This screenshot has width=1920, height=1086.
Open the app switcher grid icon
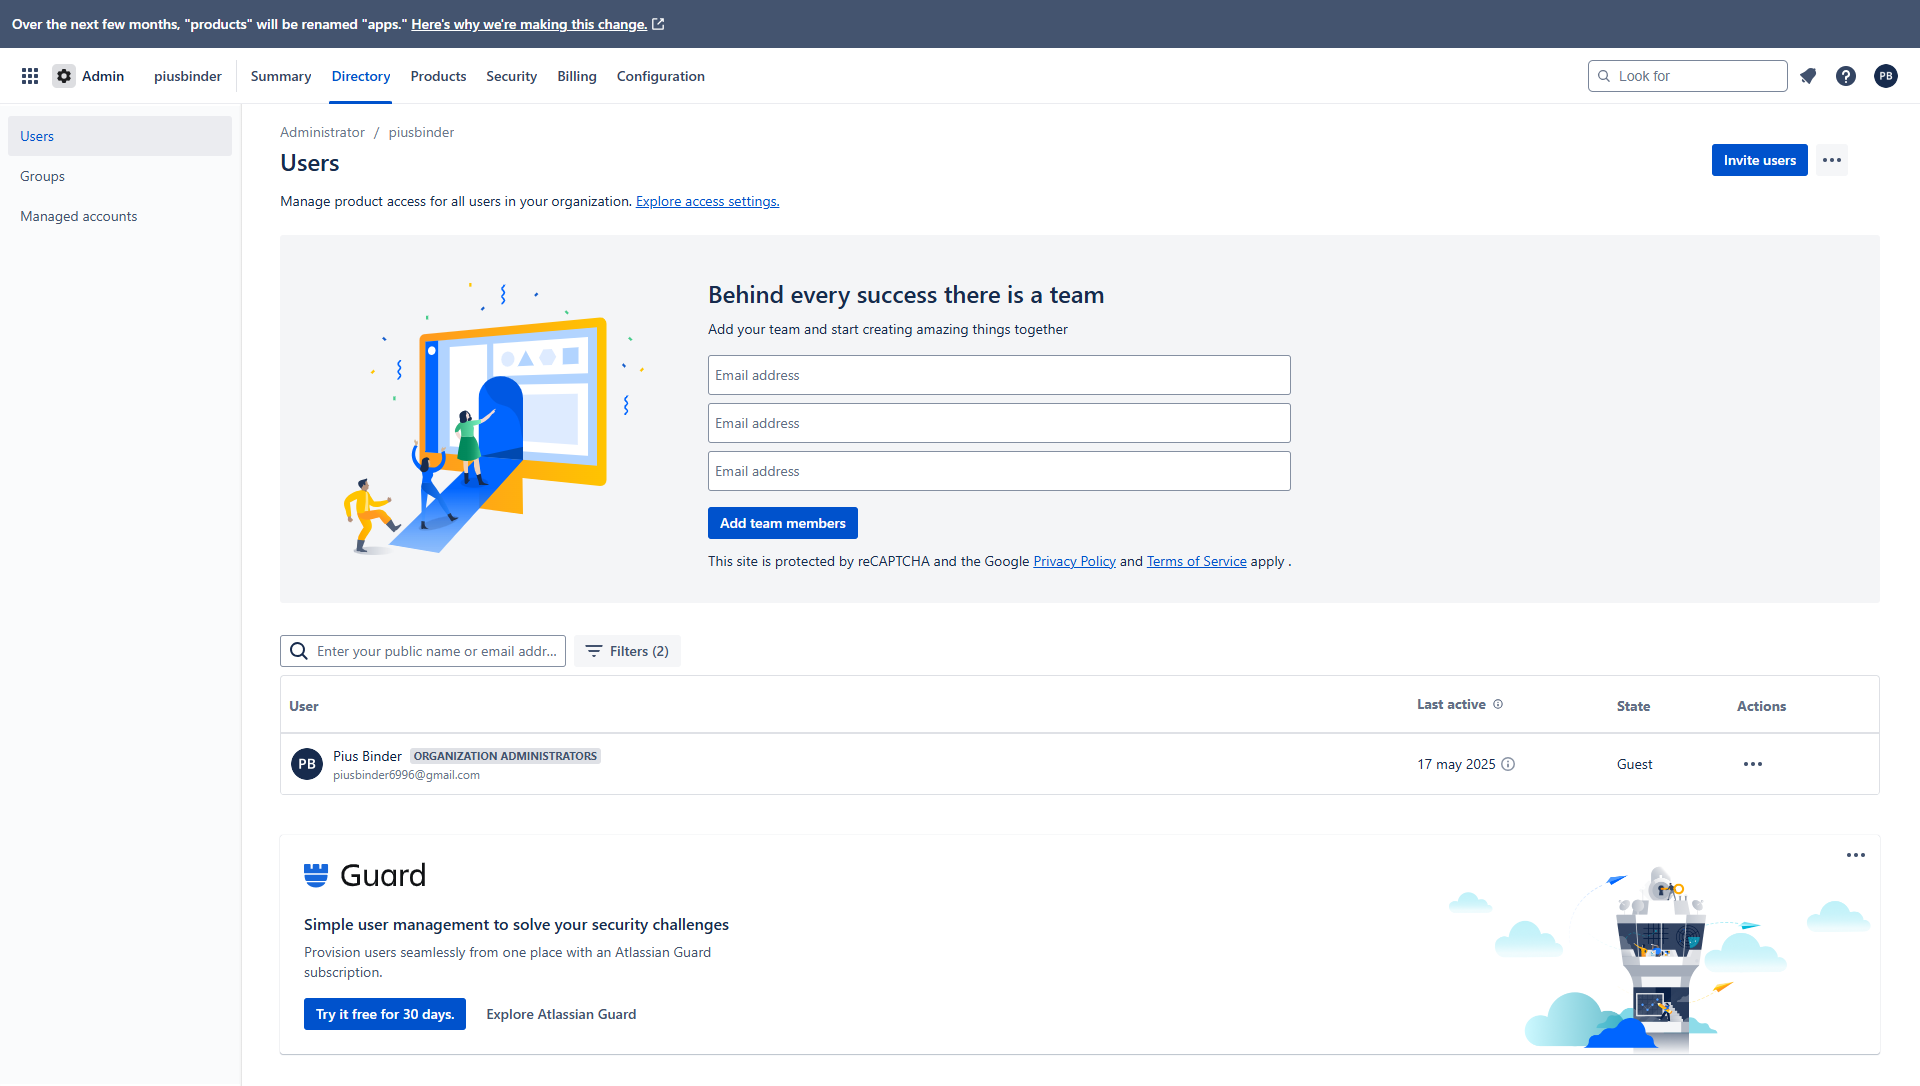click(x=30, y=76)
